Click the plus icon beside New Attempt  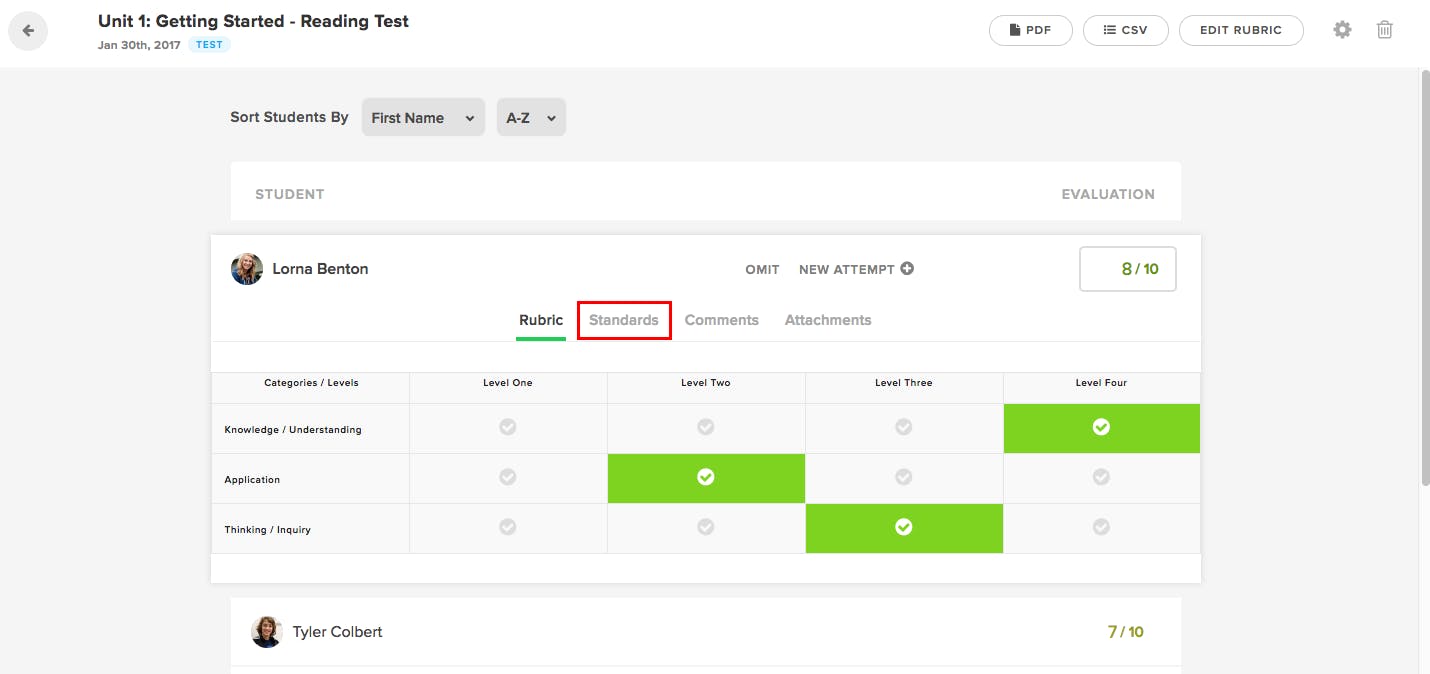pos(907,268)
